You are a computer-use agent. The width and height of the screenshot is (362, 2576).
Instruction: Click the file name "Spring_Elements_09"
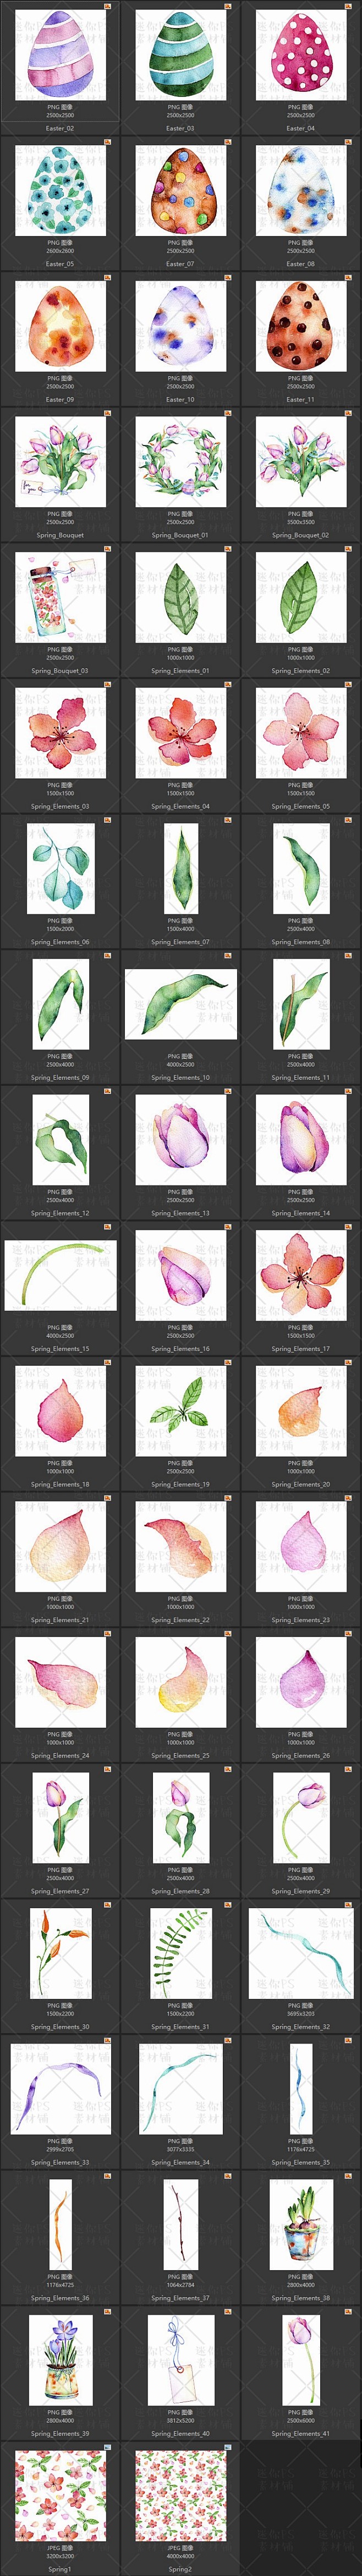point(60,1077)
